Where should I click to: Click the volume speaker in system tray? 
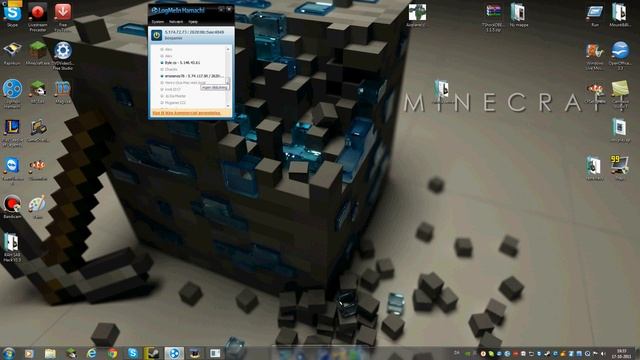point(603,354)
